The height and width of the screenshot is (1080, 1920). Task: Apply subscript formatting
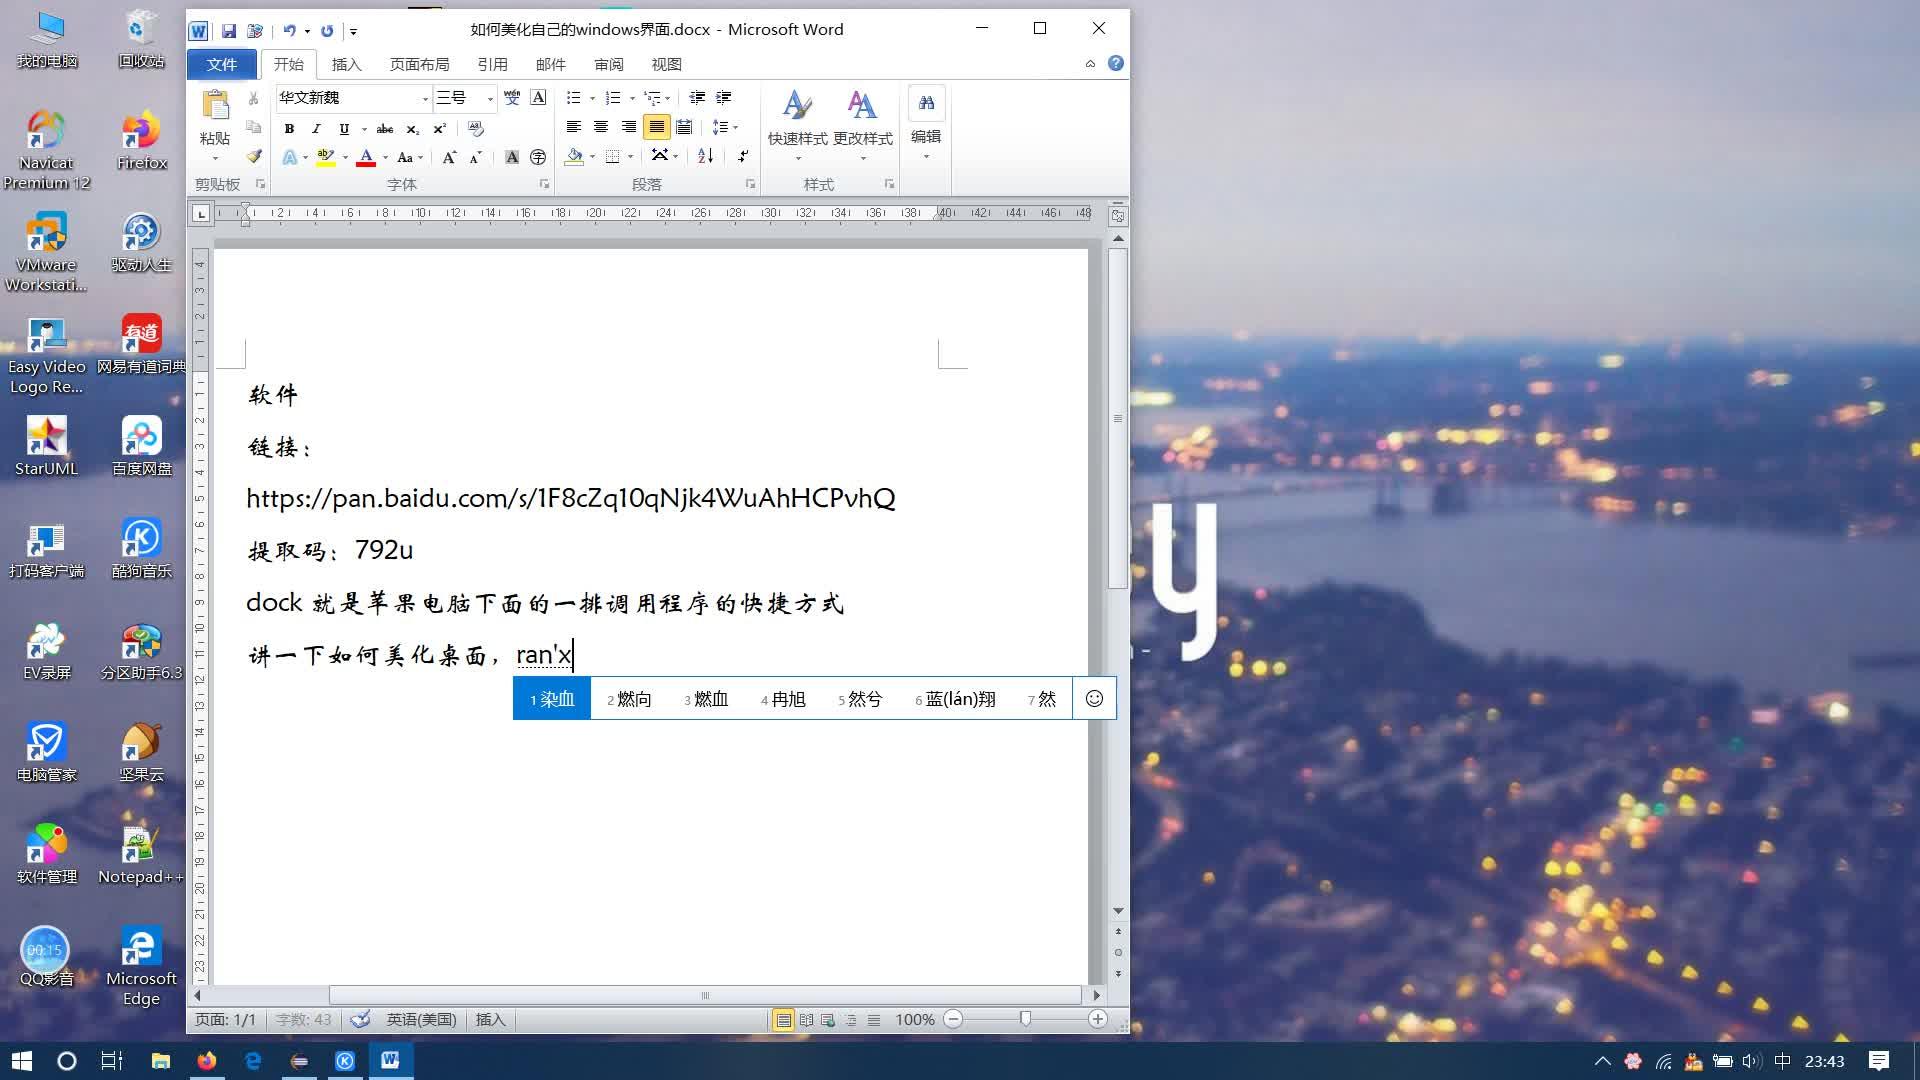point(411,128)
